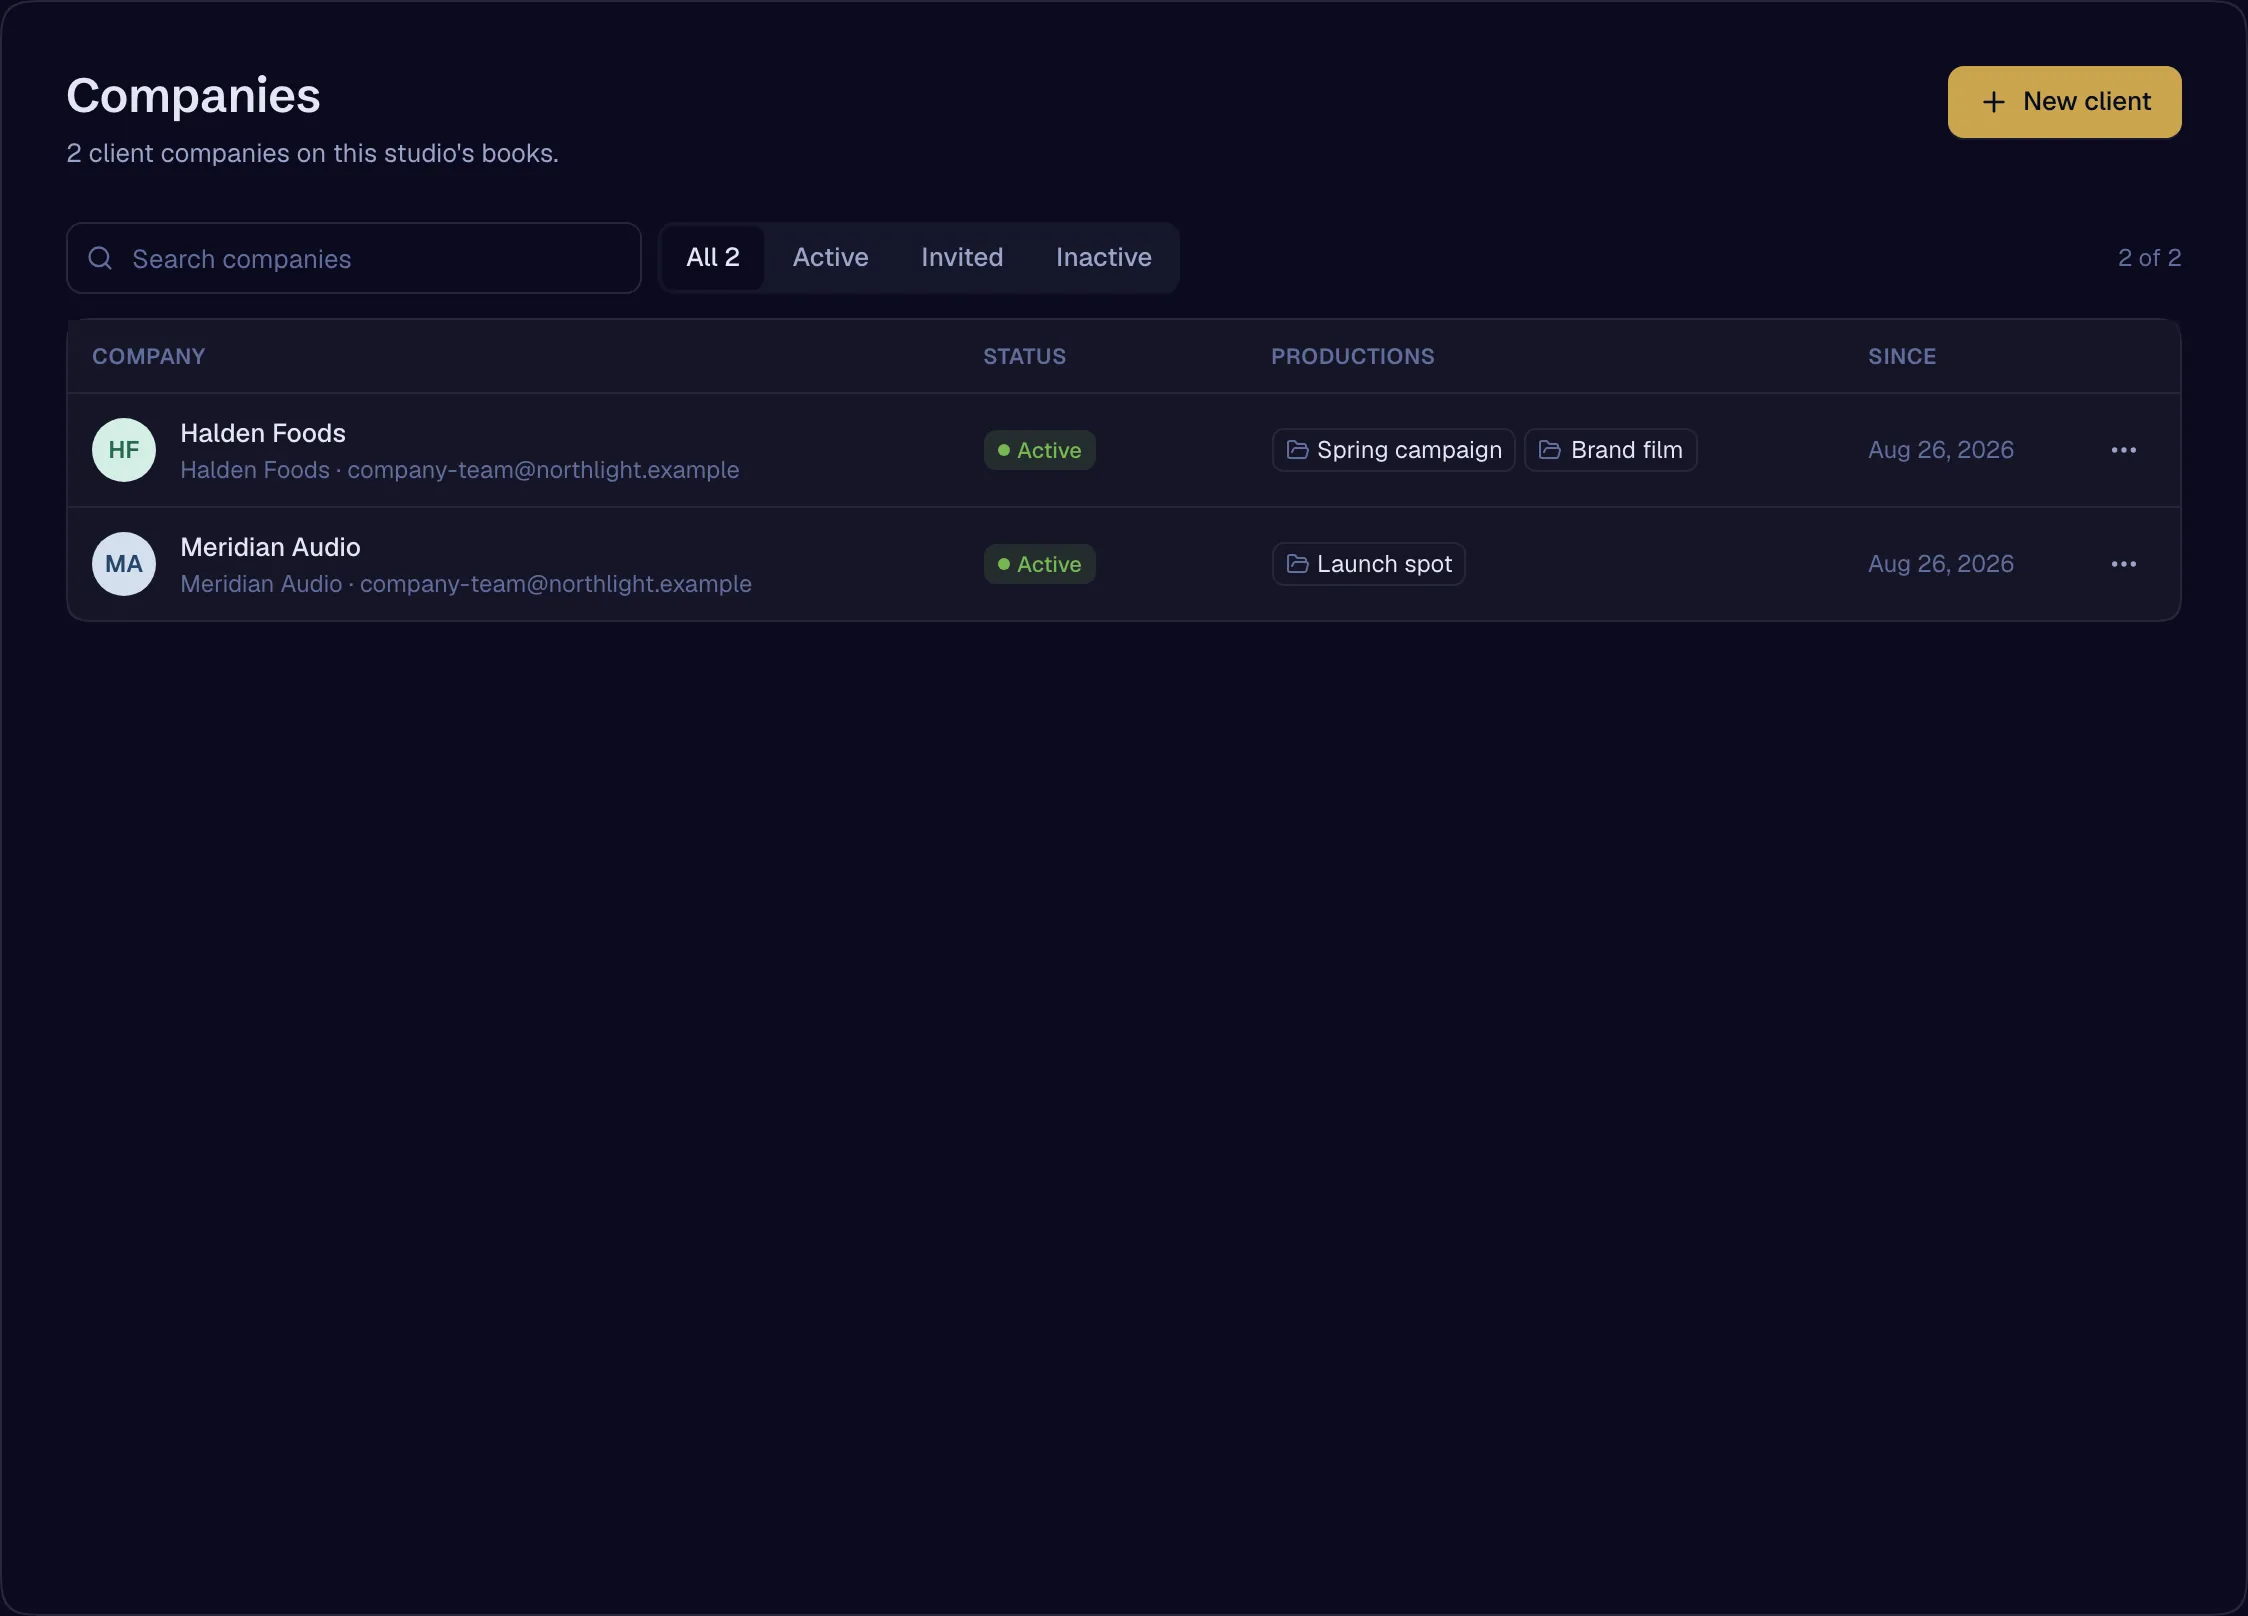Click the search magnifier icon

click(x=100, y=258)
